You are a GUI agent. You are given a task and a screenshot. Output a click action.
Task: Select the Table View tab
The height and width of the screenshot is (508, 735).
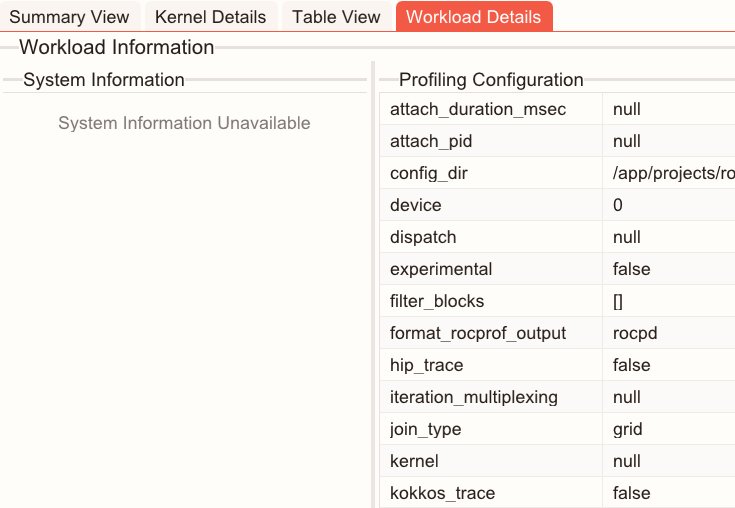pos(336,17)
